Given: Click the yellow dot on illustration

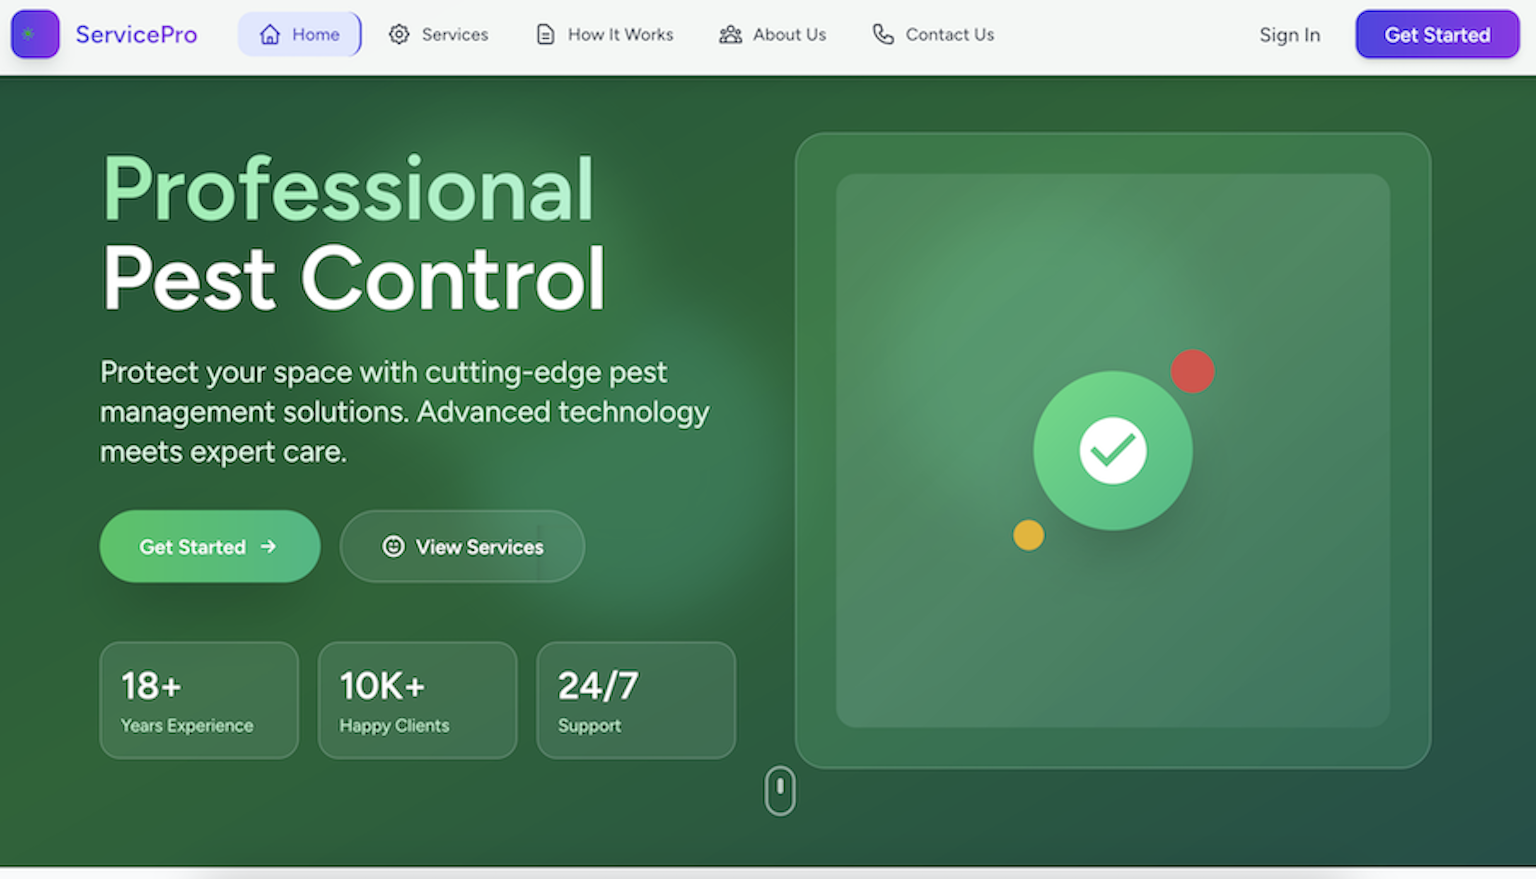Looking at the screenshot, I should pyautogui.click(x=1028, y=535).
